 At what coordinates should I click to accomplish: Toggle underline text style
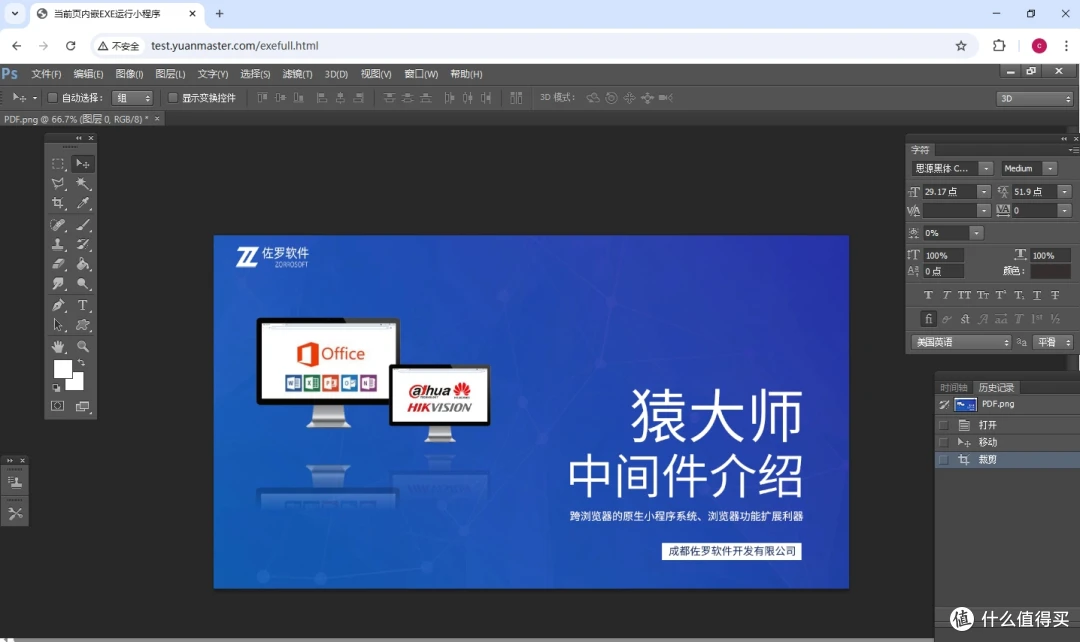[x=1037, y=295]
